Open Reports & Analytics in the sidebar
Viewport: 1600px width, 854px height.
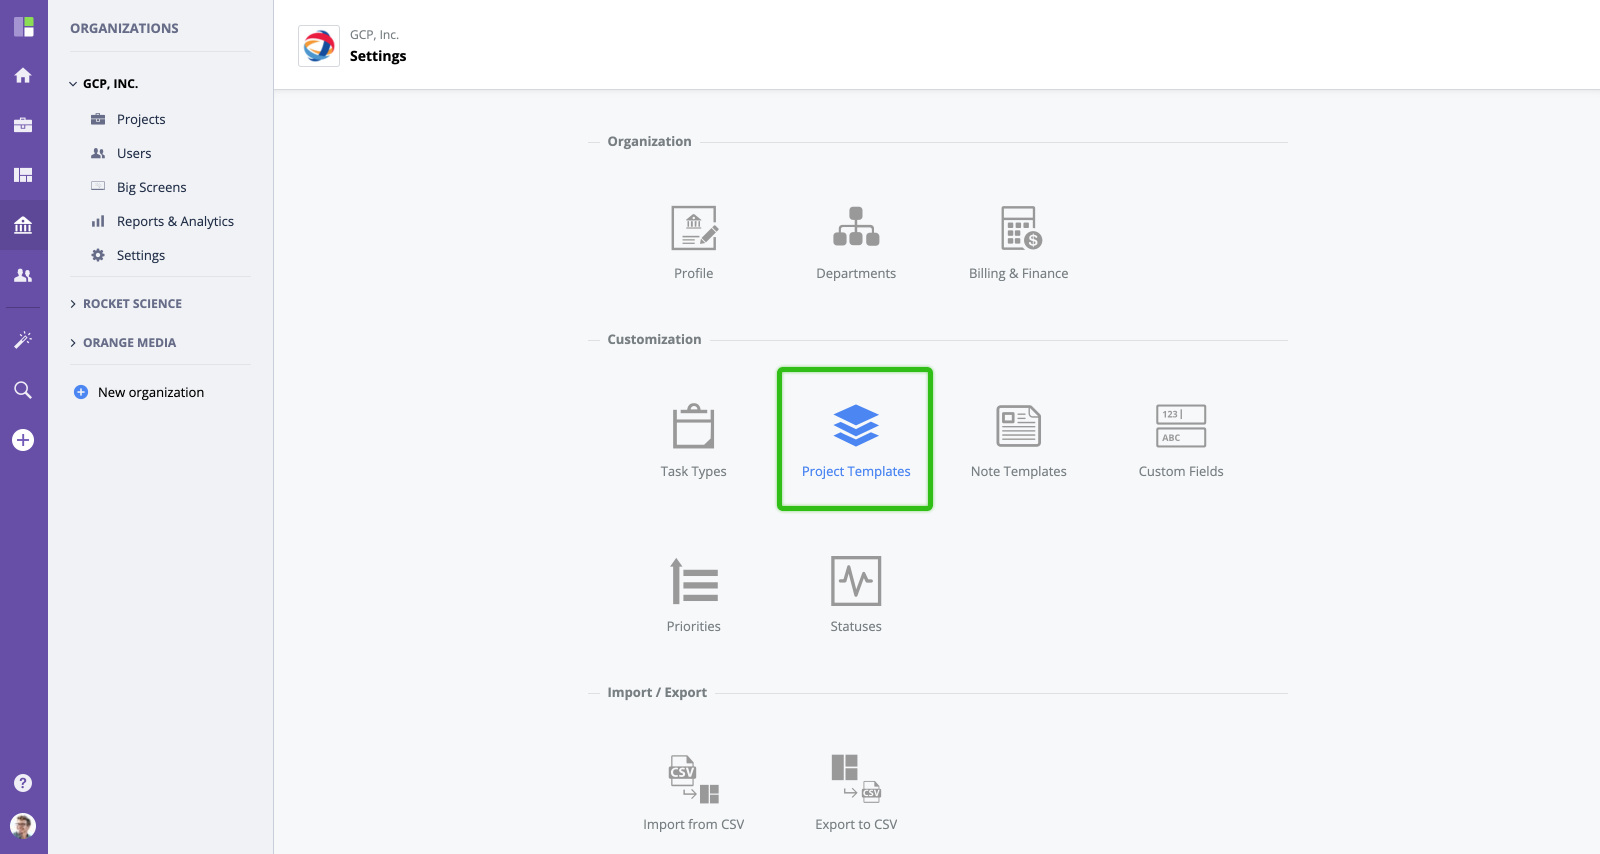point(175,221)
